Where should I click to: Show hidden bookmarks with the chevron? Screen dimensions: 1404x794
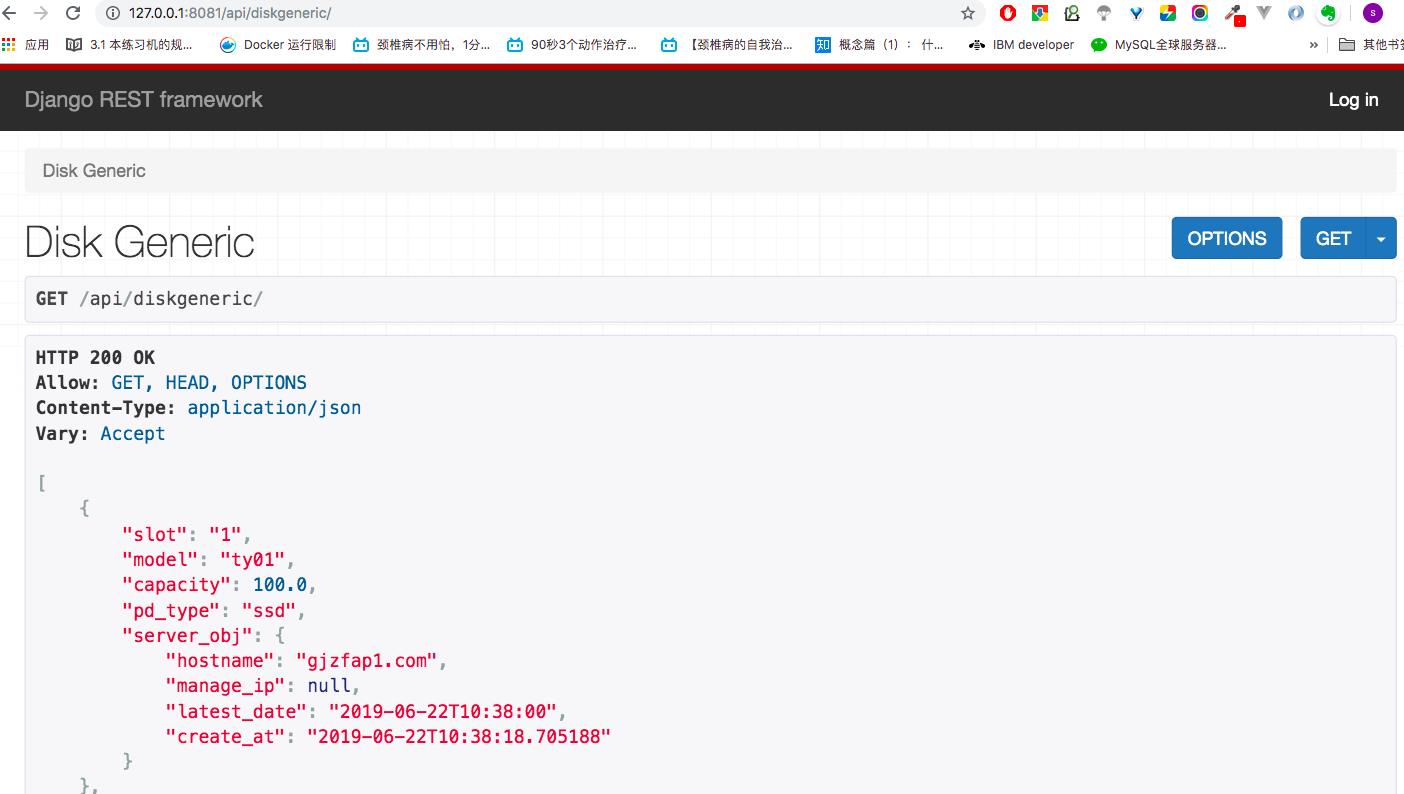[x=1313, y=45]
